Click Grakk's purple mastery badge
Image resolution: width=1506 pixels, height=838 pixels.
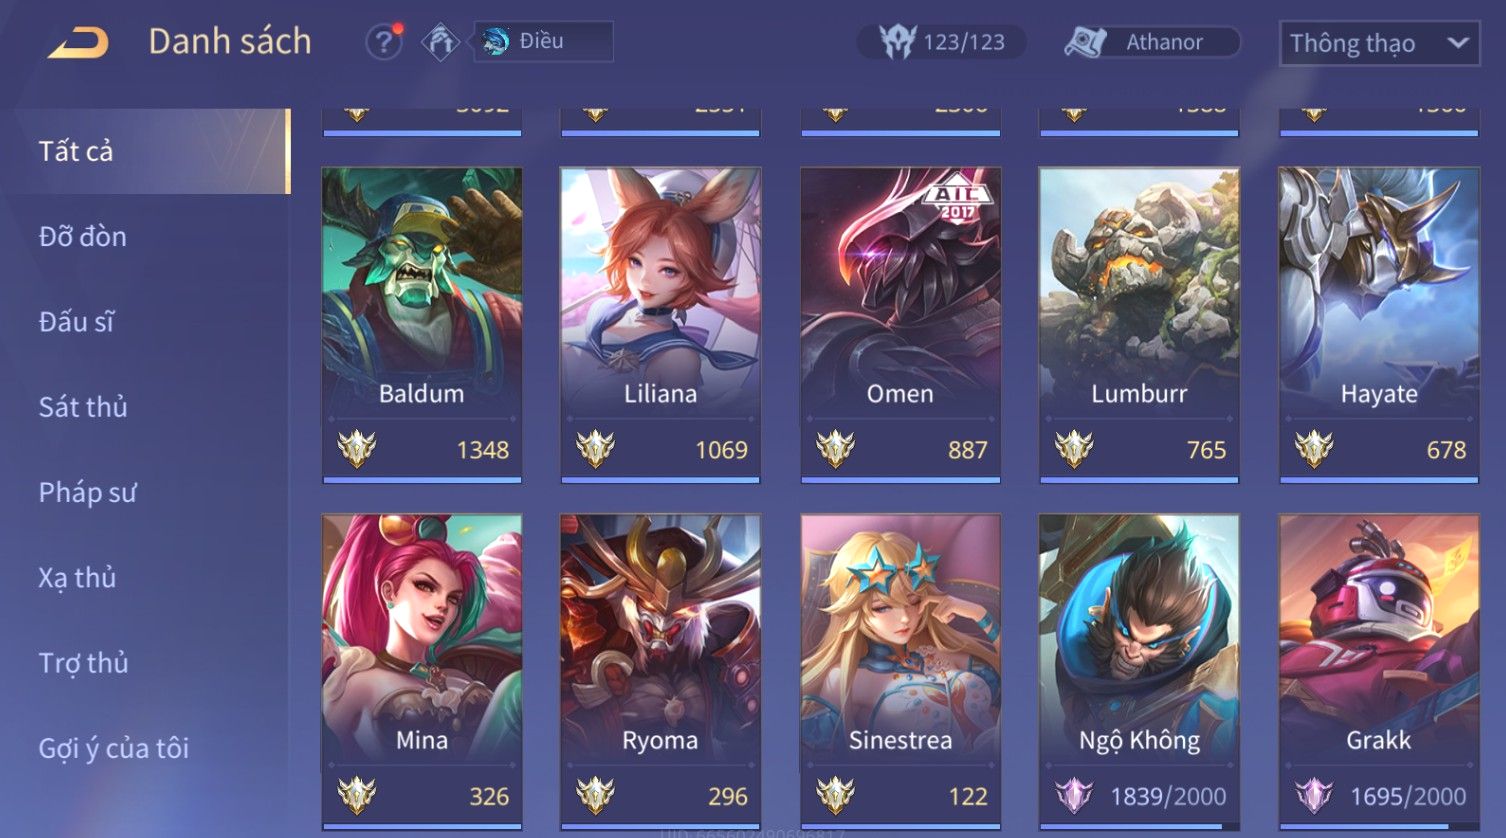pos(1314,796)
